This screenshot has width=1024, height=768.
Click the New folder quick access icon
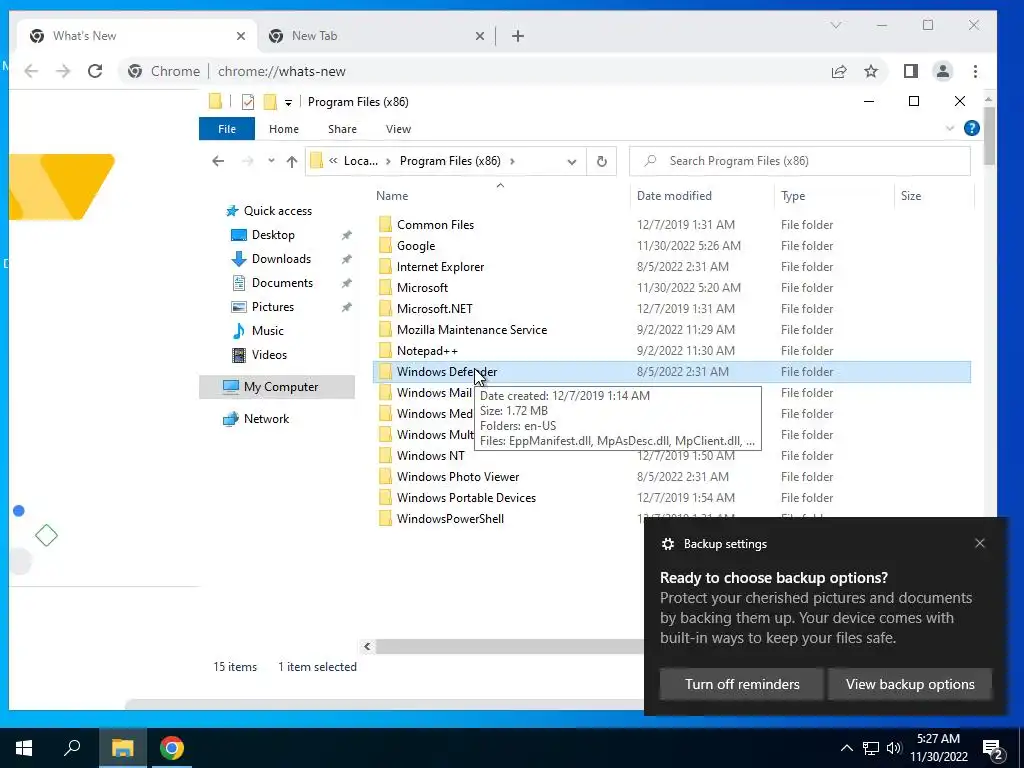click(270, 102)
